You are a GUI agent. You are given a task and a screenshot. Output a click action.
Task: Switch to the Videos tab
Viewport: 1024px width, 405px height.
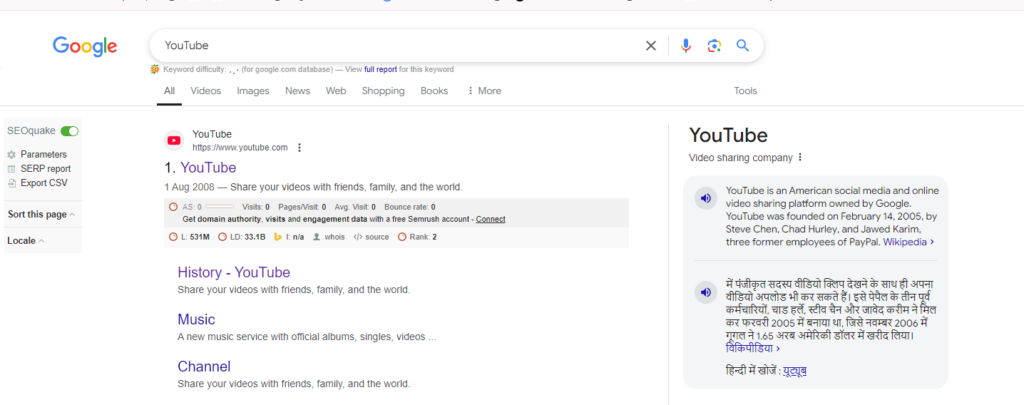206,91
